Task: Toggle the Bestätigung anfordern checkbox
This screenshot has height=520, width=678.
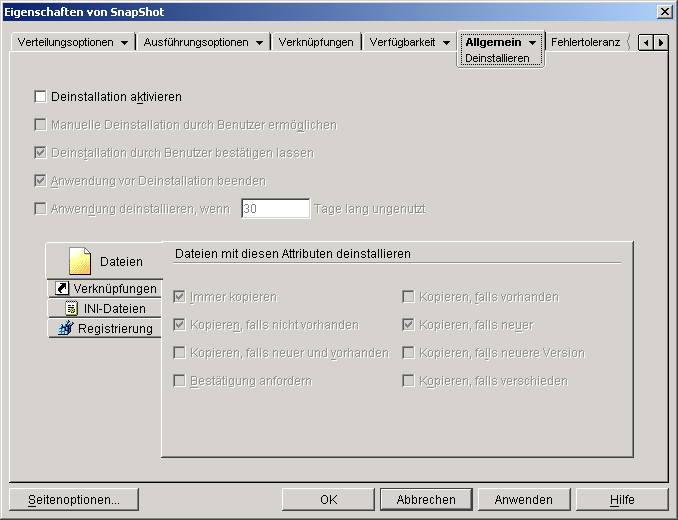Action: coord(179,381)
